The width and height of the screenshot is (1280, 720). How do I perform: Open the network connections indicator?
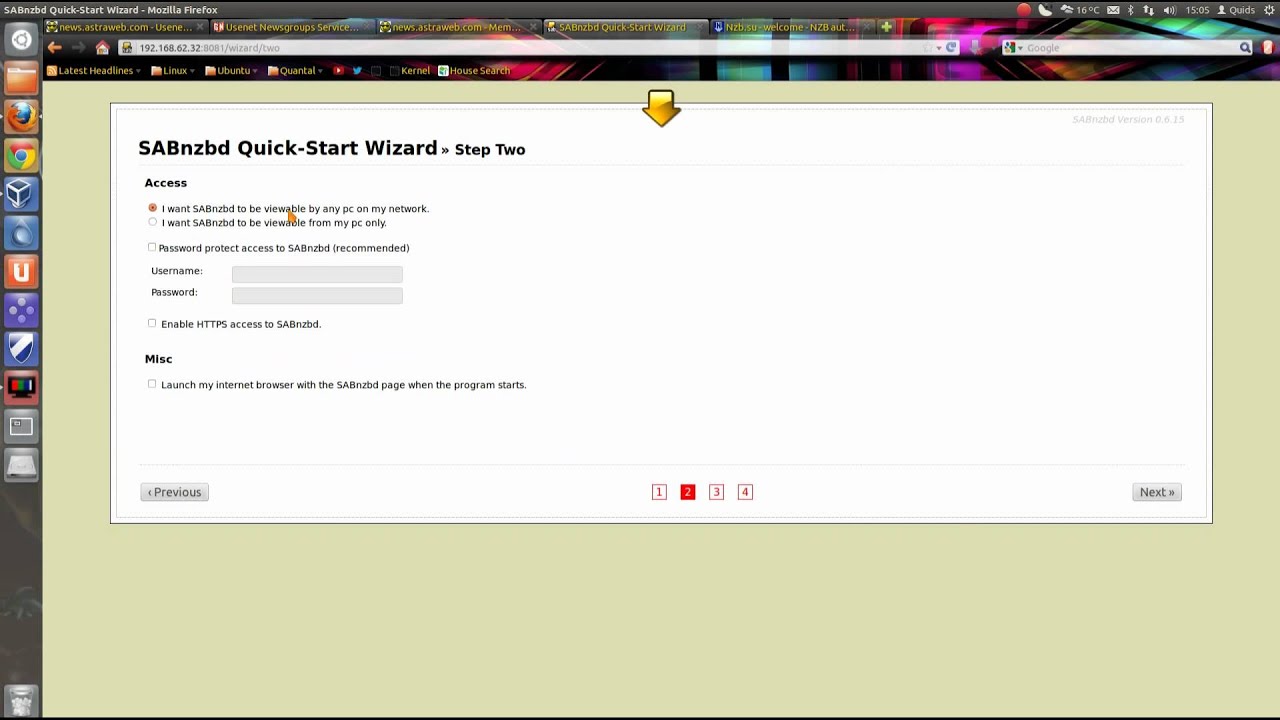point(1148,10)
